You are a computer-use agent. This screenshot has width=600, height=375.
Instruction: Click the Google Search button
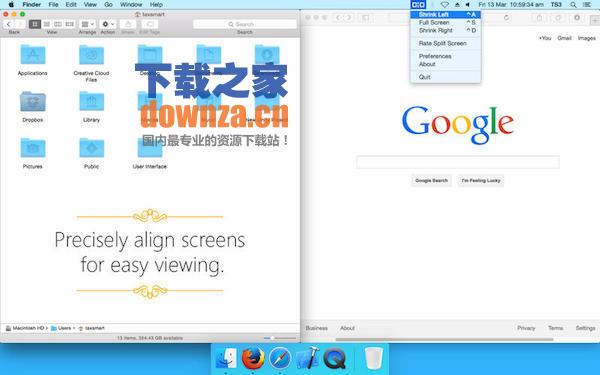click(x=431, y=180)
